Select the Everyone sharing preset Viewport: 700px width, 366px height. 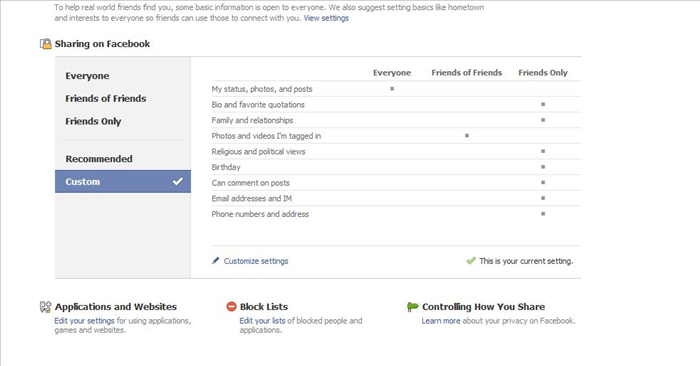coord(87,76)
